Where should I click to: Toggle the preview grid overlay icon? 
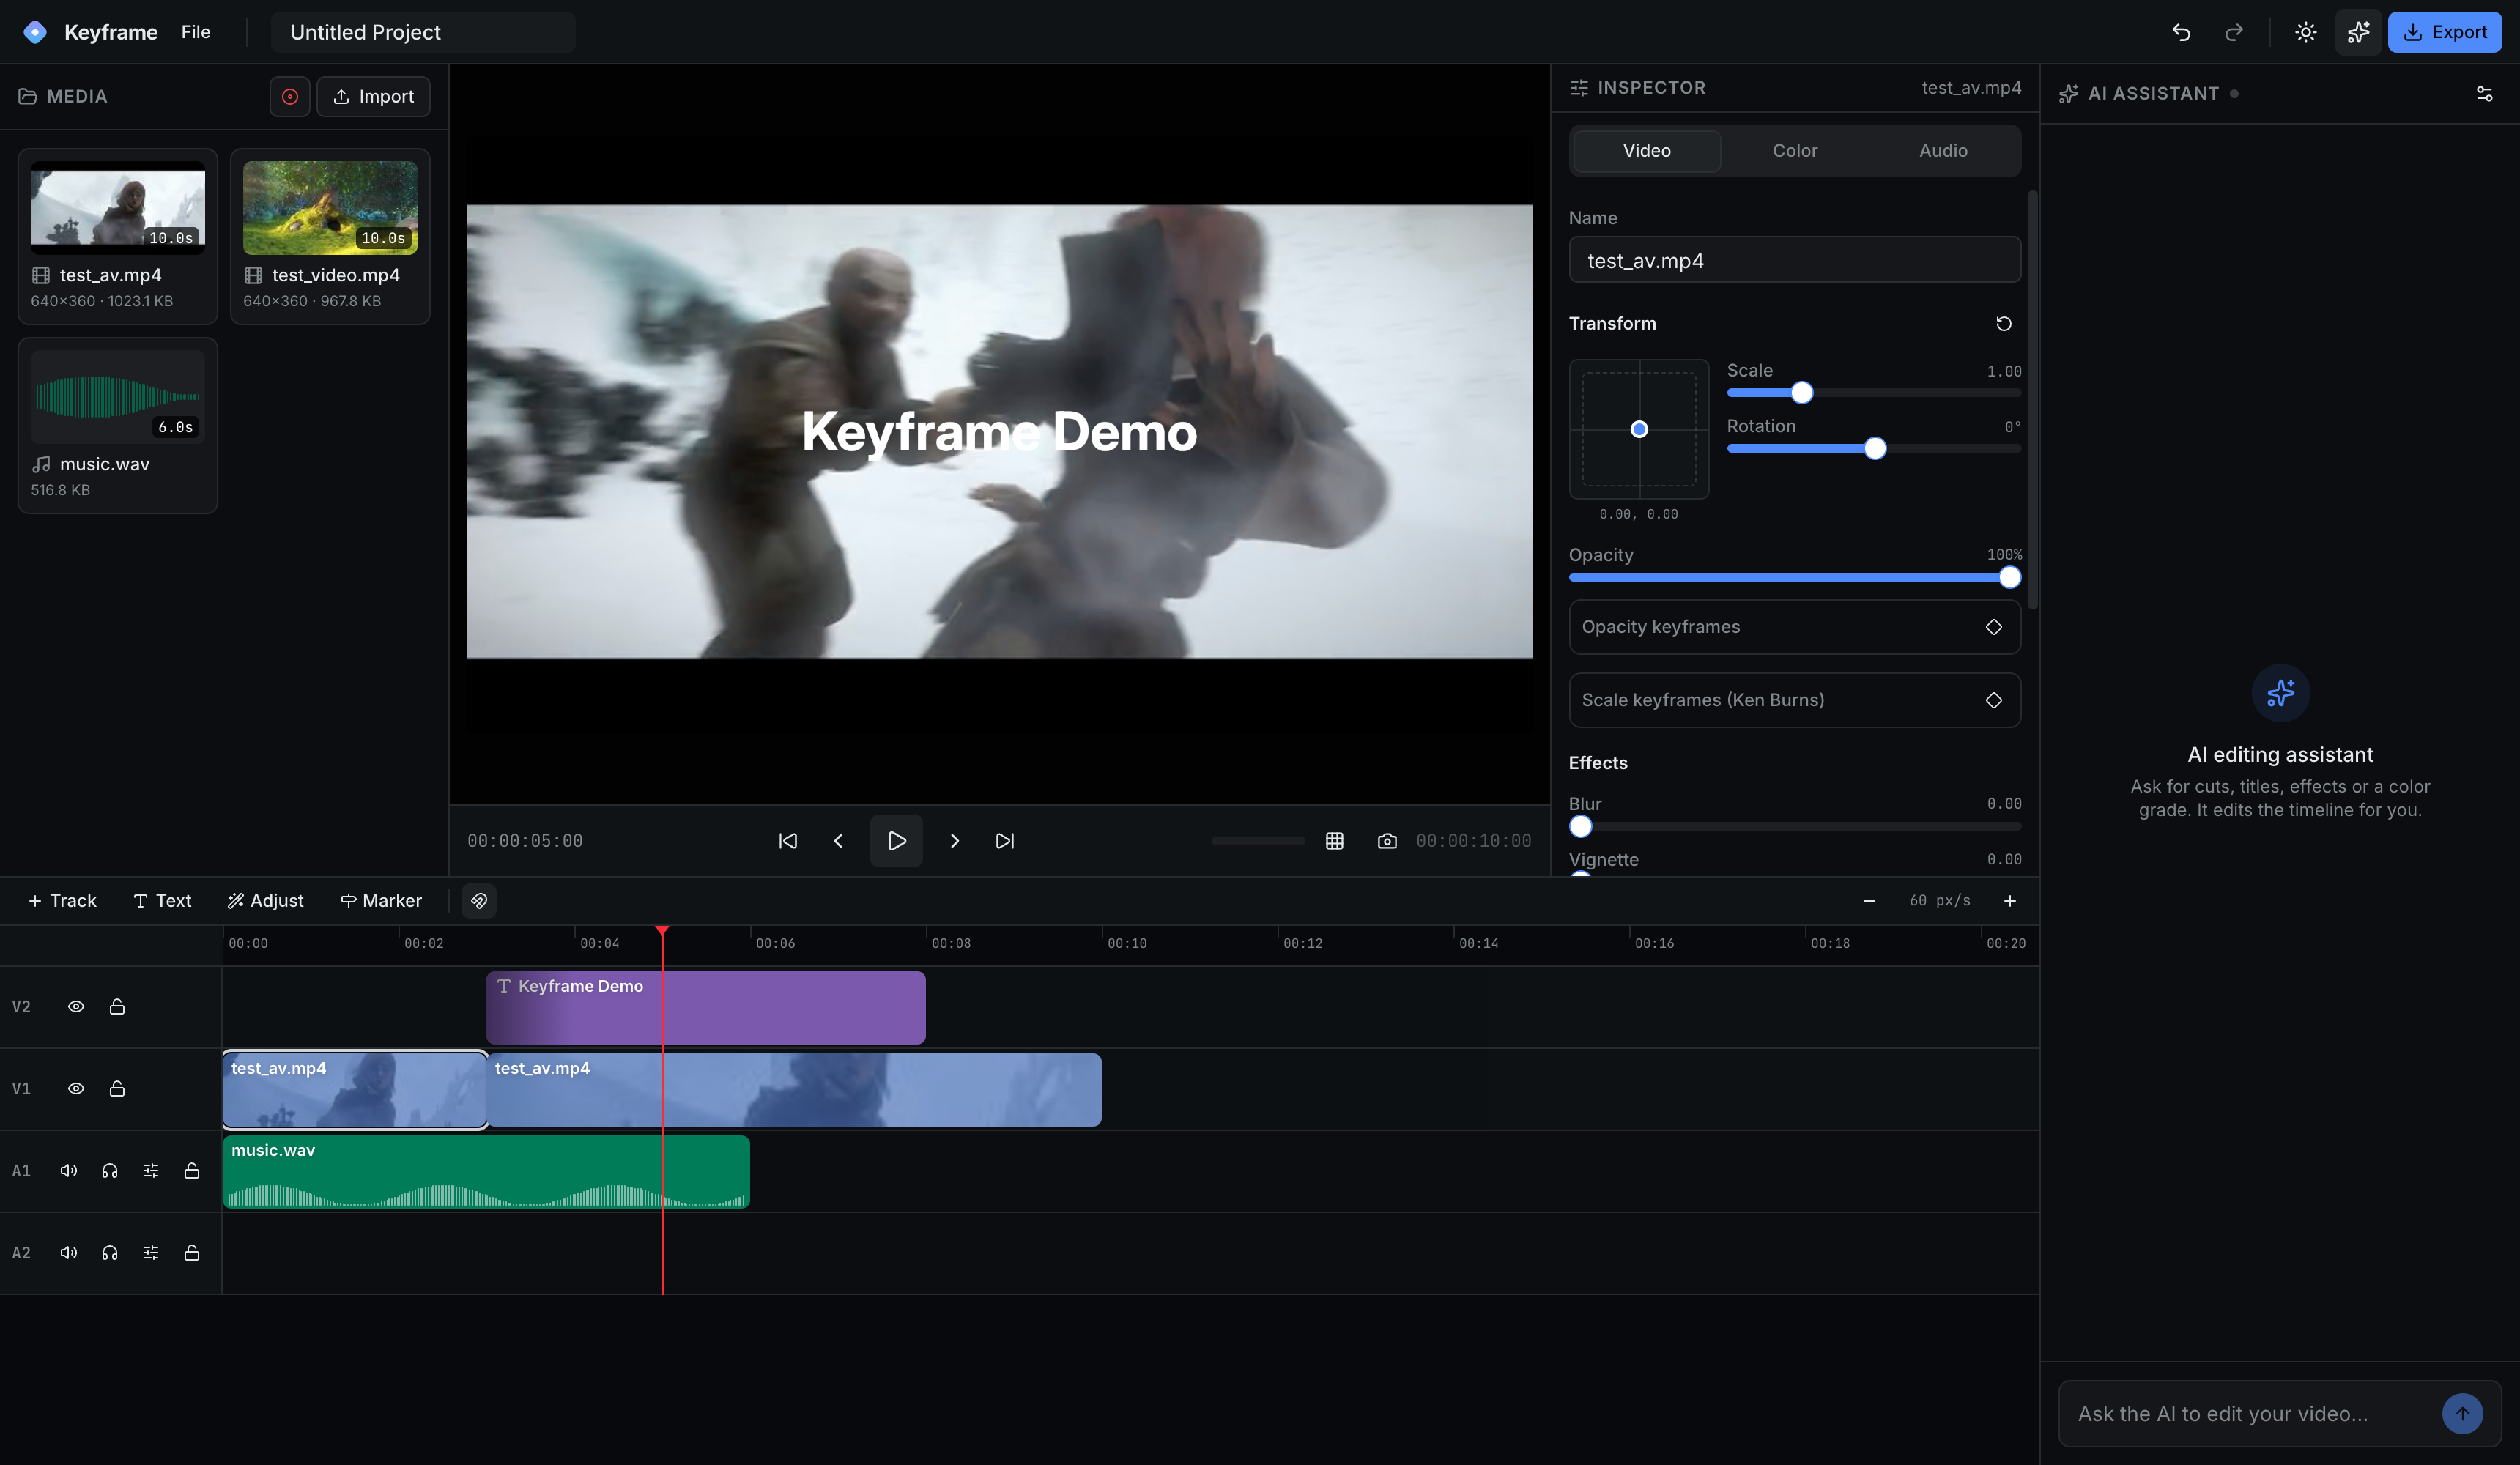coord(1334,841)
